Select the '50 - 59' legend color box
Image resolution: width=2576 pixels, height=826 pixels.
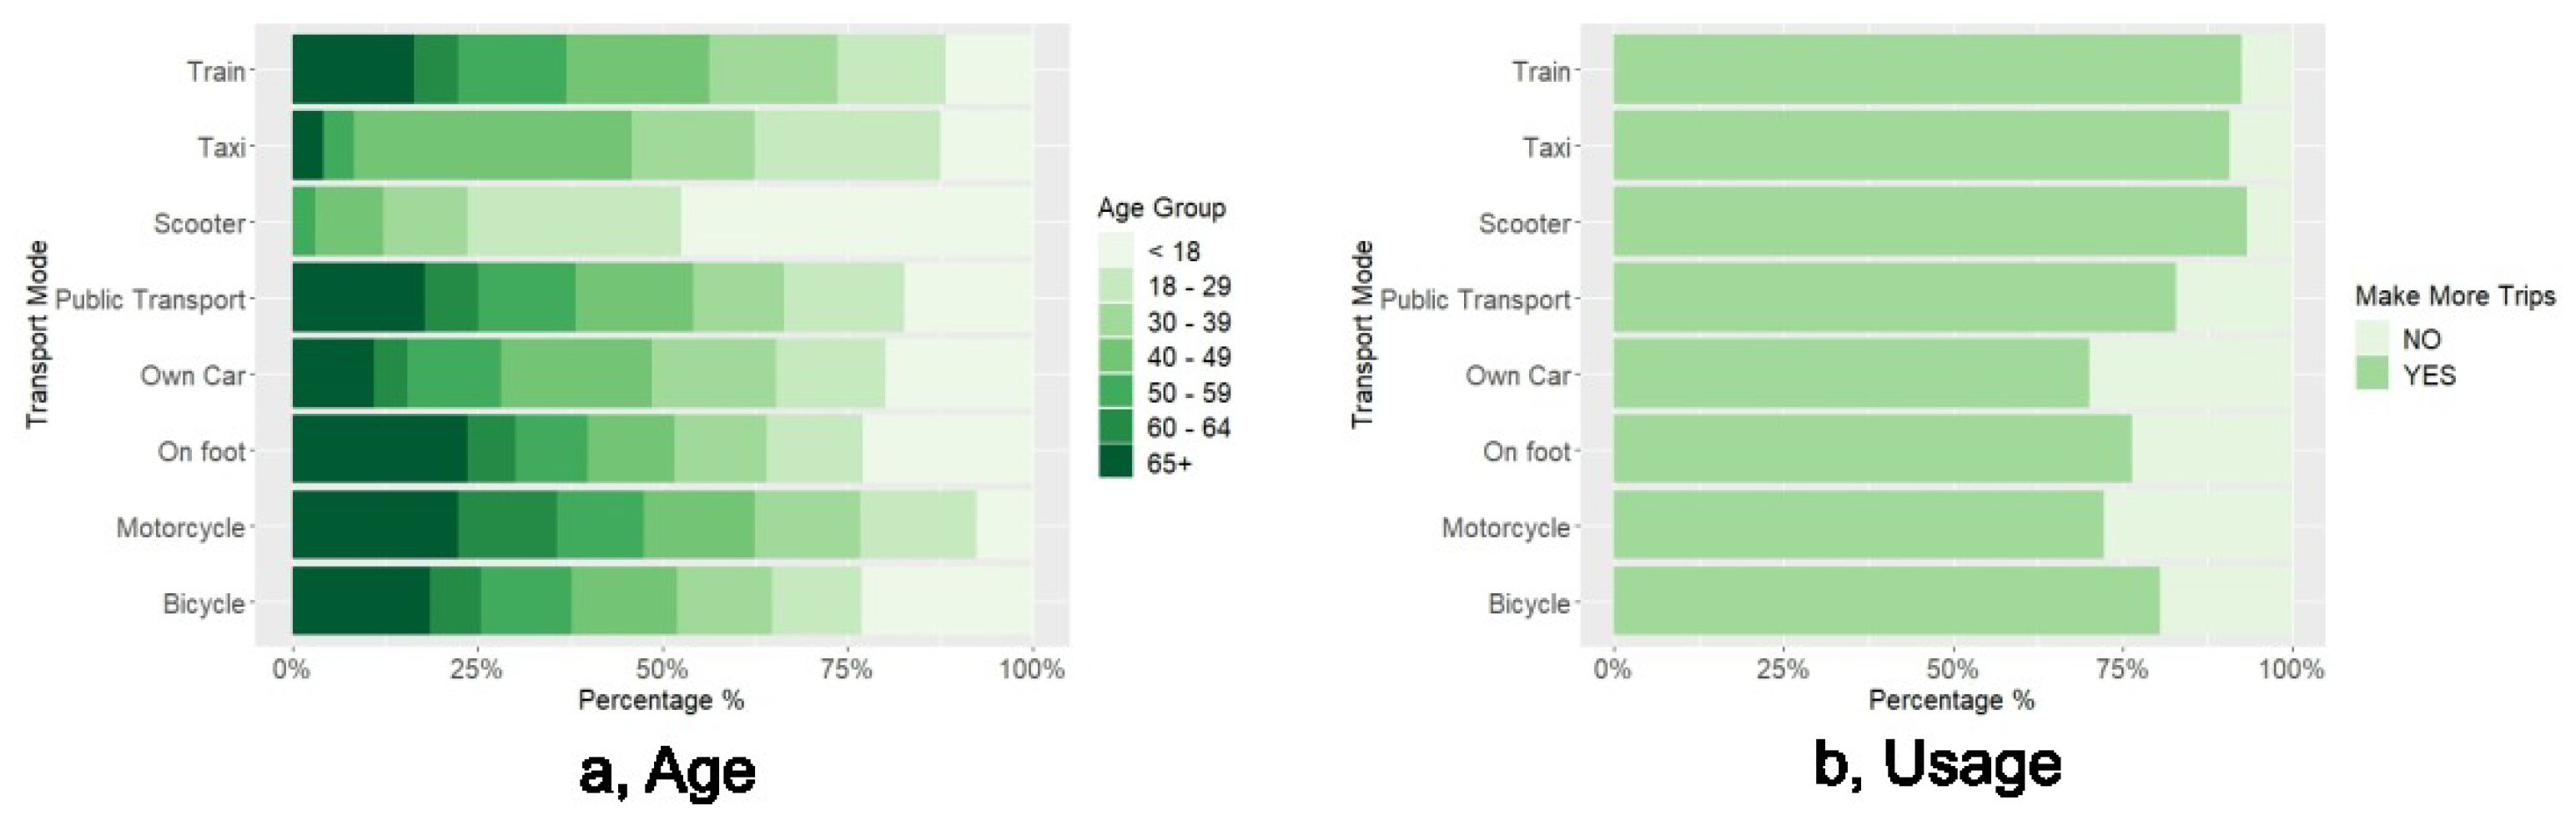(x=1115, y=392)
